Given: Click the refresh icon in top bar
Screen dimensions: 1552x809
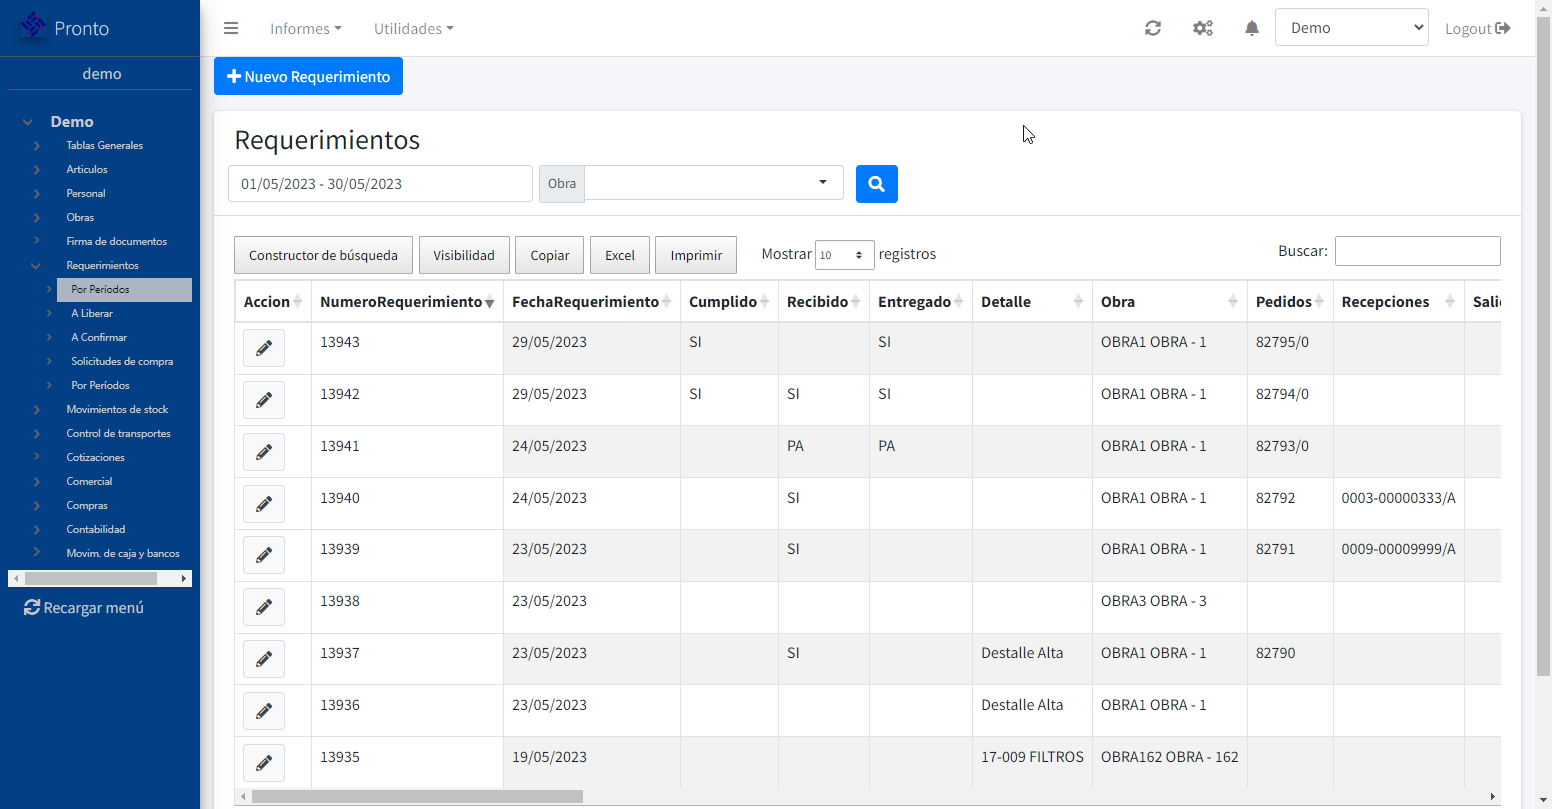Looking at the screenshot, I should pyautogui.click(x=1153, y=28).
